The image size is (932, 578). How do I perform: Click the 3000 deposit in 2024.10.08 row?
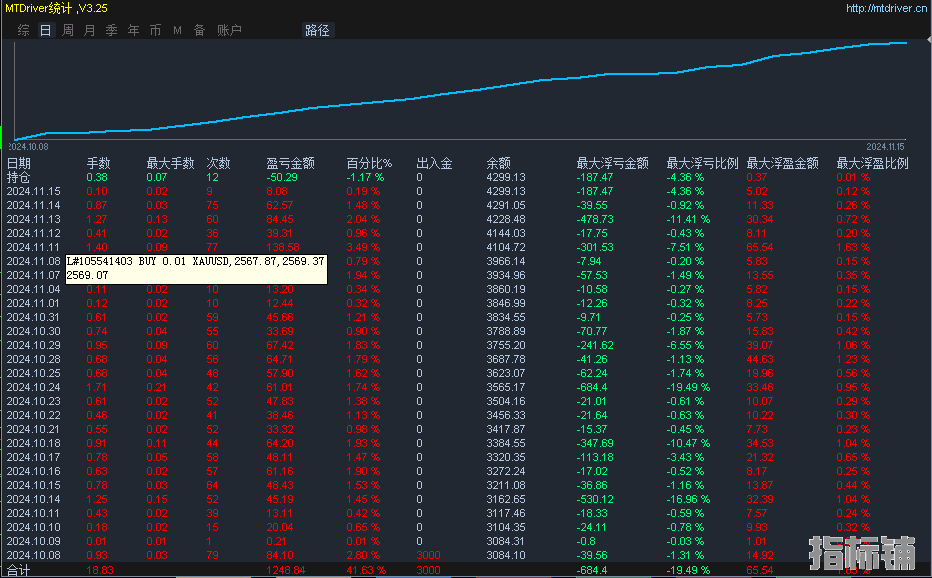coord(429,555)
